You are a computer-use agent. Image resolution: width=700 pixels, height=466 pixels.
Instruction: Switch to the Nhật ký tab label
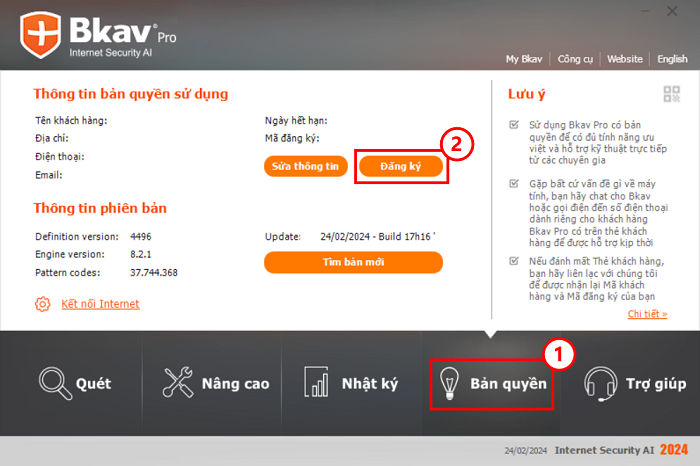coord(370,383)
